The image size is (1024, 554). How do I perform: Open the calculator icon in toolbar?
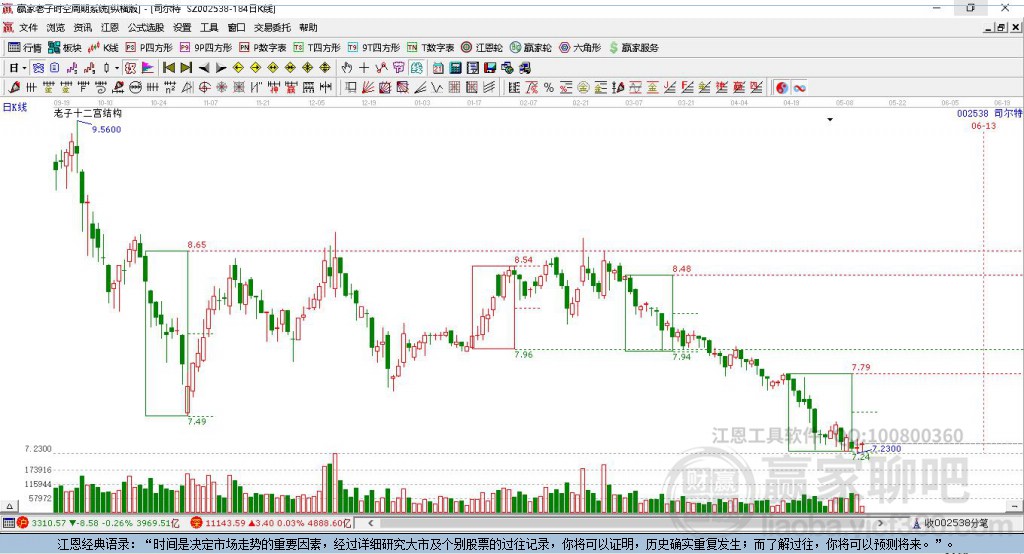click(x=455, y=67)
